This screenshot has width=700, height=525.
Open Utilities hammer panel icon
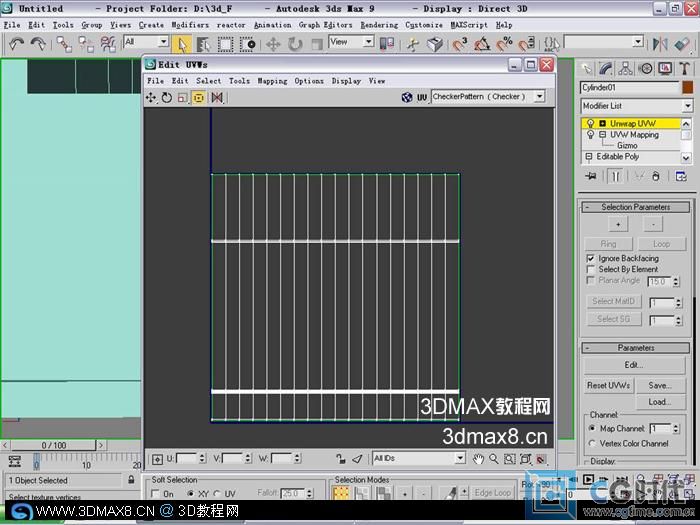[684, 68]
